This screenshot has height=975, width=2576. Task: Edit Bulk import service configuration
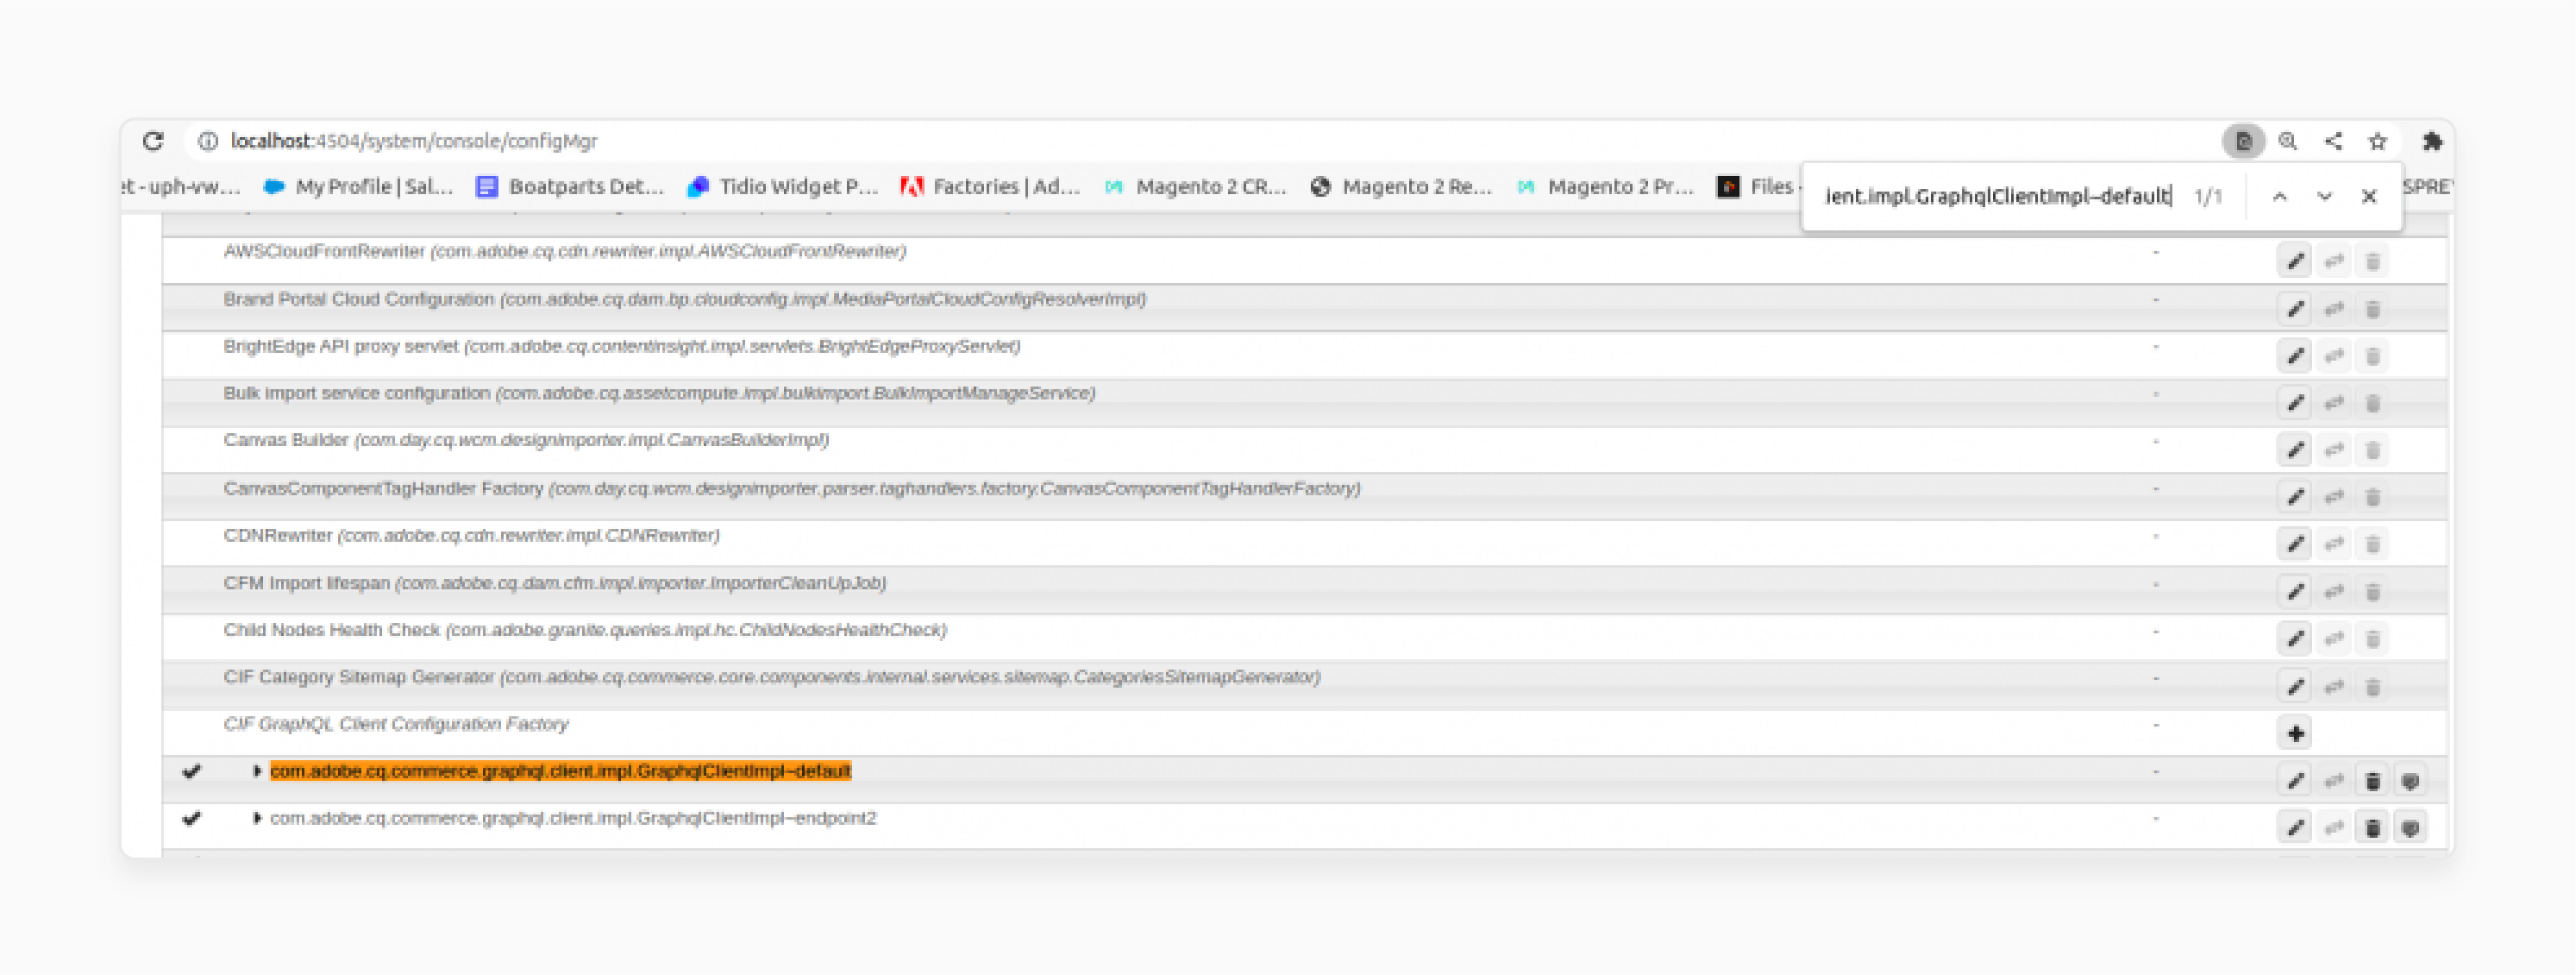[2295, 402]
